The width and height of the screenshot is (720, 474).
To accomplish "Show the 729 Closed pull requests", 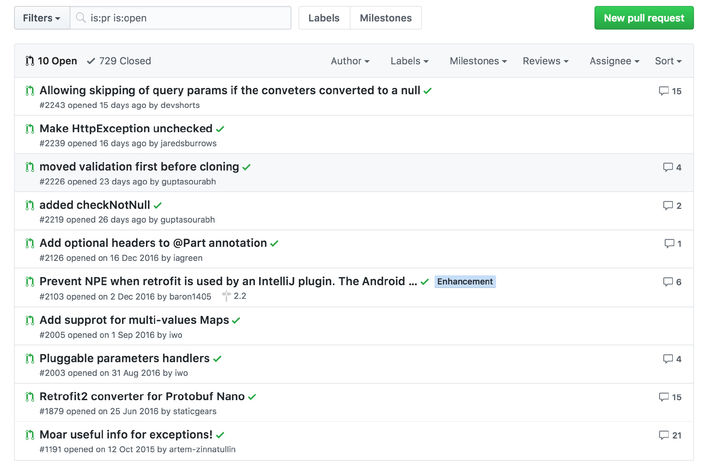I will [x=119, y=61].
